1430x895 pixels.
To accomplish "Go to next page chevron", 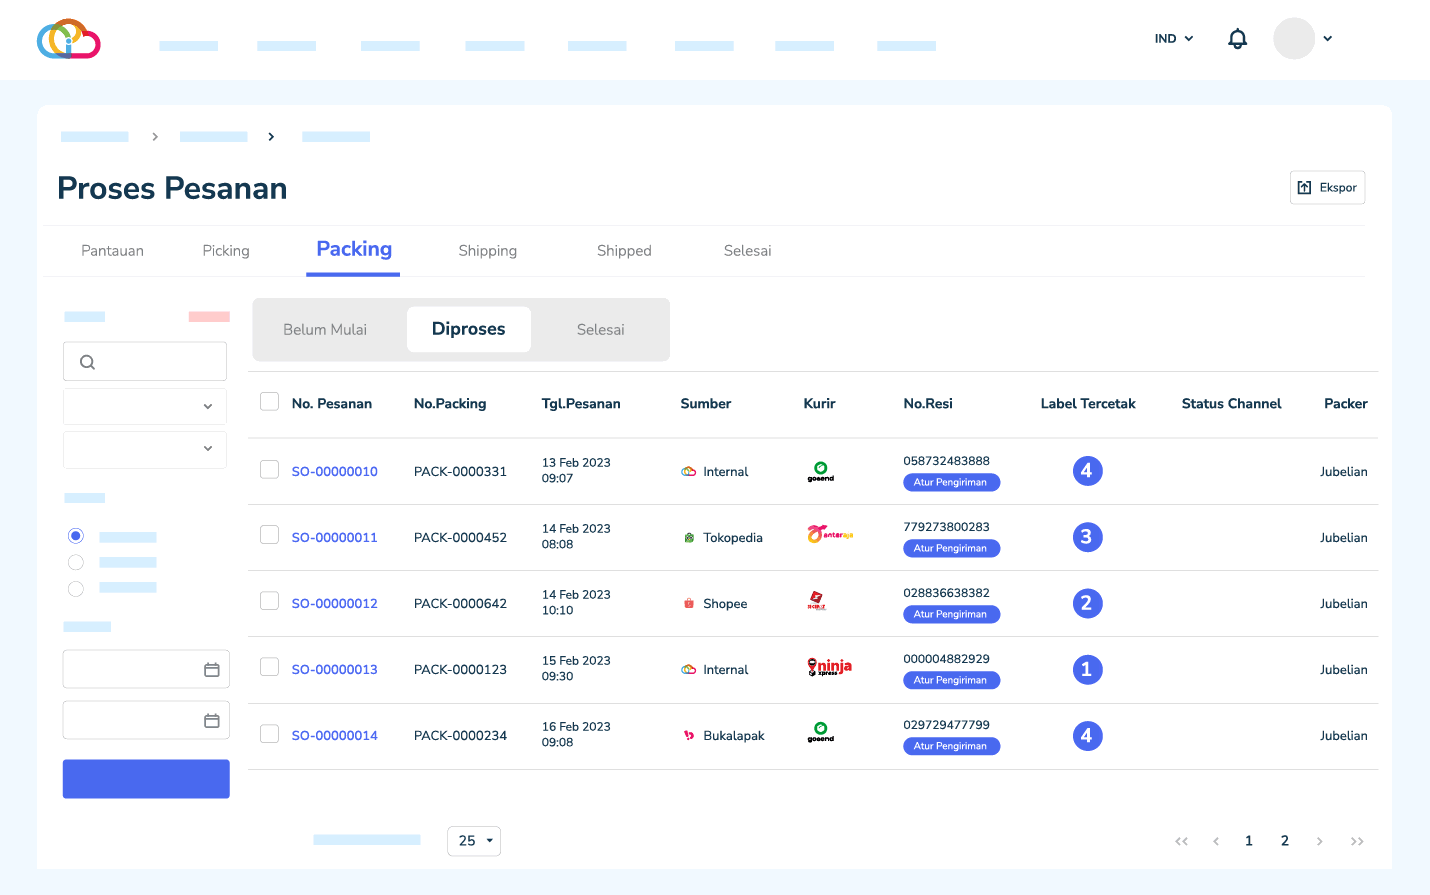I will pos(1319,841).
